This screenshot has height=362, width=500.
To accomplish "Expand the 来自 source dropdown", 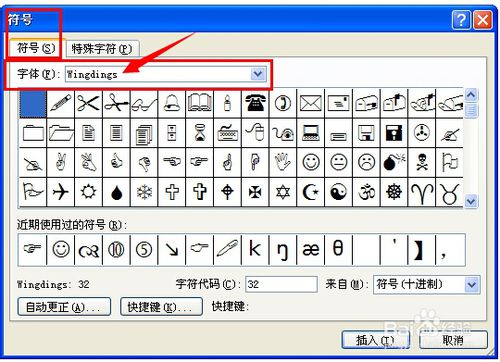I will pos(472,285).
